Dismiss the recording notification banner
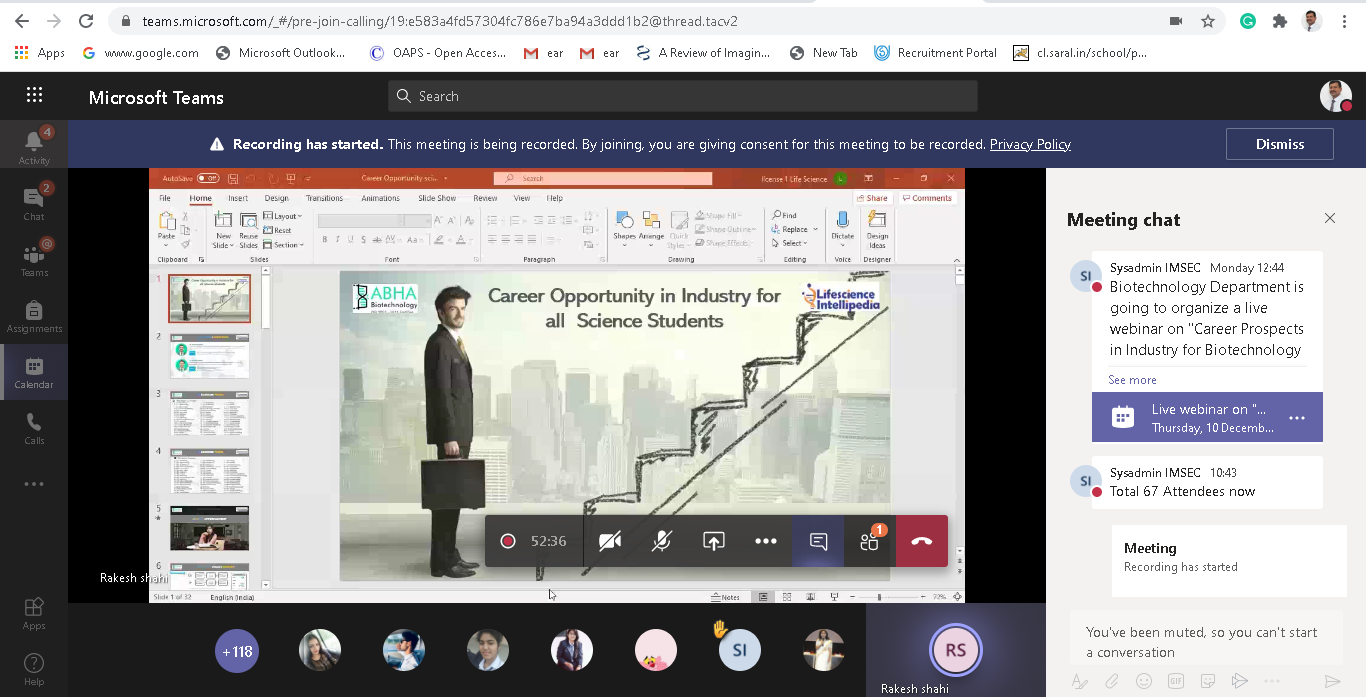The width and height of the screenshot is (1366, 697). pyautogui.click(x=1279, y=144)
